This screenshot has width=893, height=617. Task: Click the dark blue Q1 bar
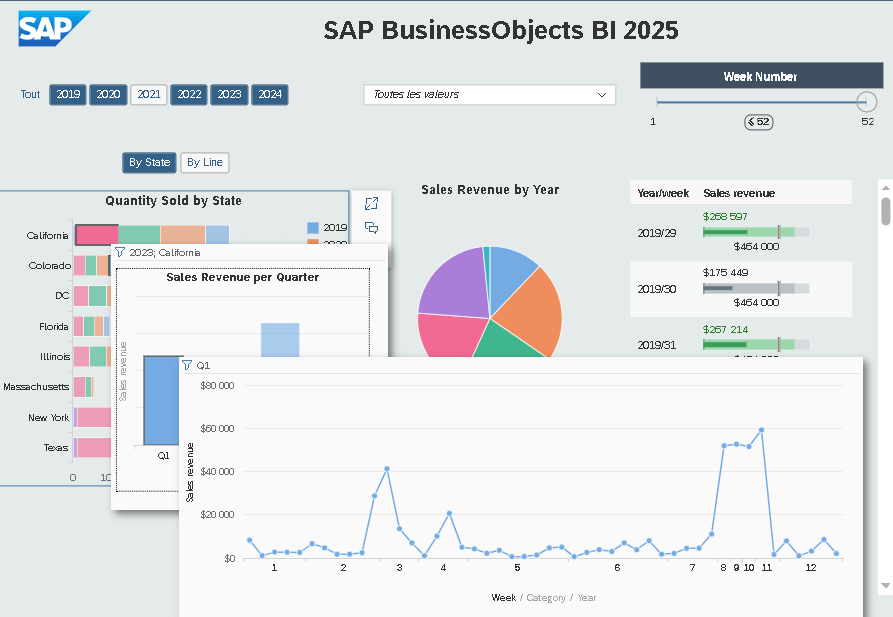[161, 400]
